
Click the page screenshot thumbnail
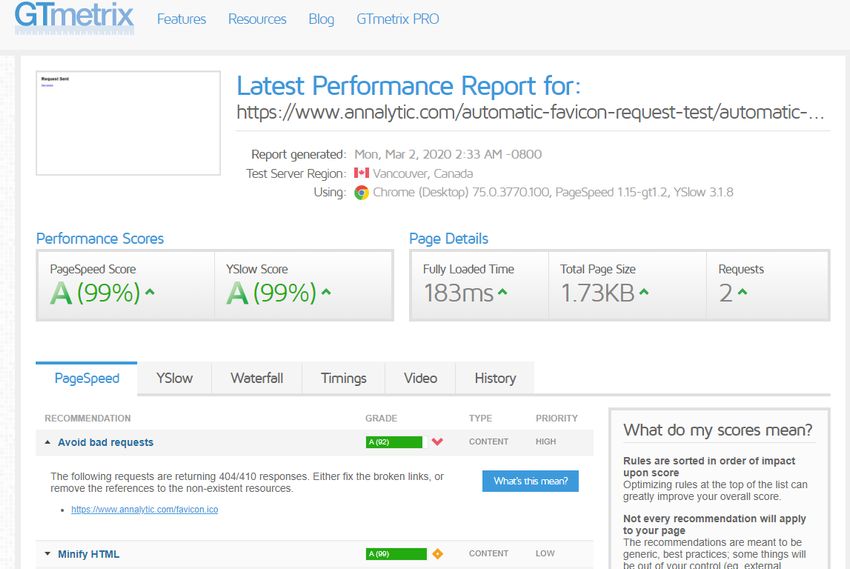[x=128, y=123]
